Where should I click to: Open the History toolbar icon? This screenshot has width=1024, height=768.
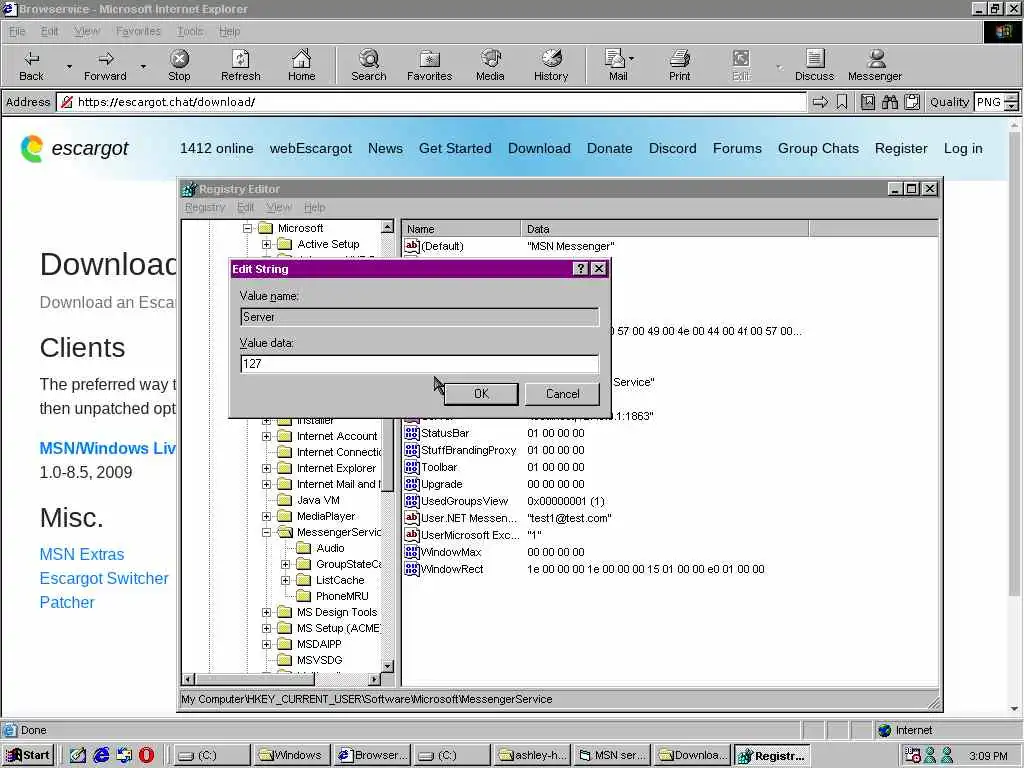pos(551,65)
